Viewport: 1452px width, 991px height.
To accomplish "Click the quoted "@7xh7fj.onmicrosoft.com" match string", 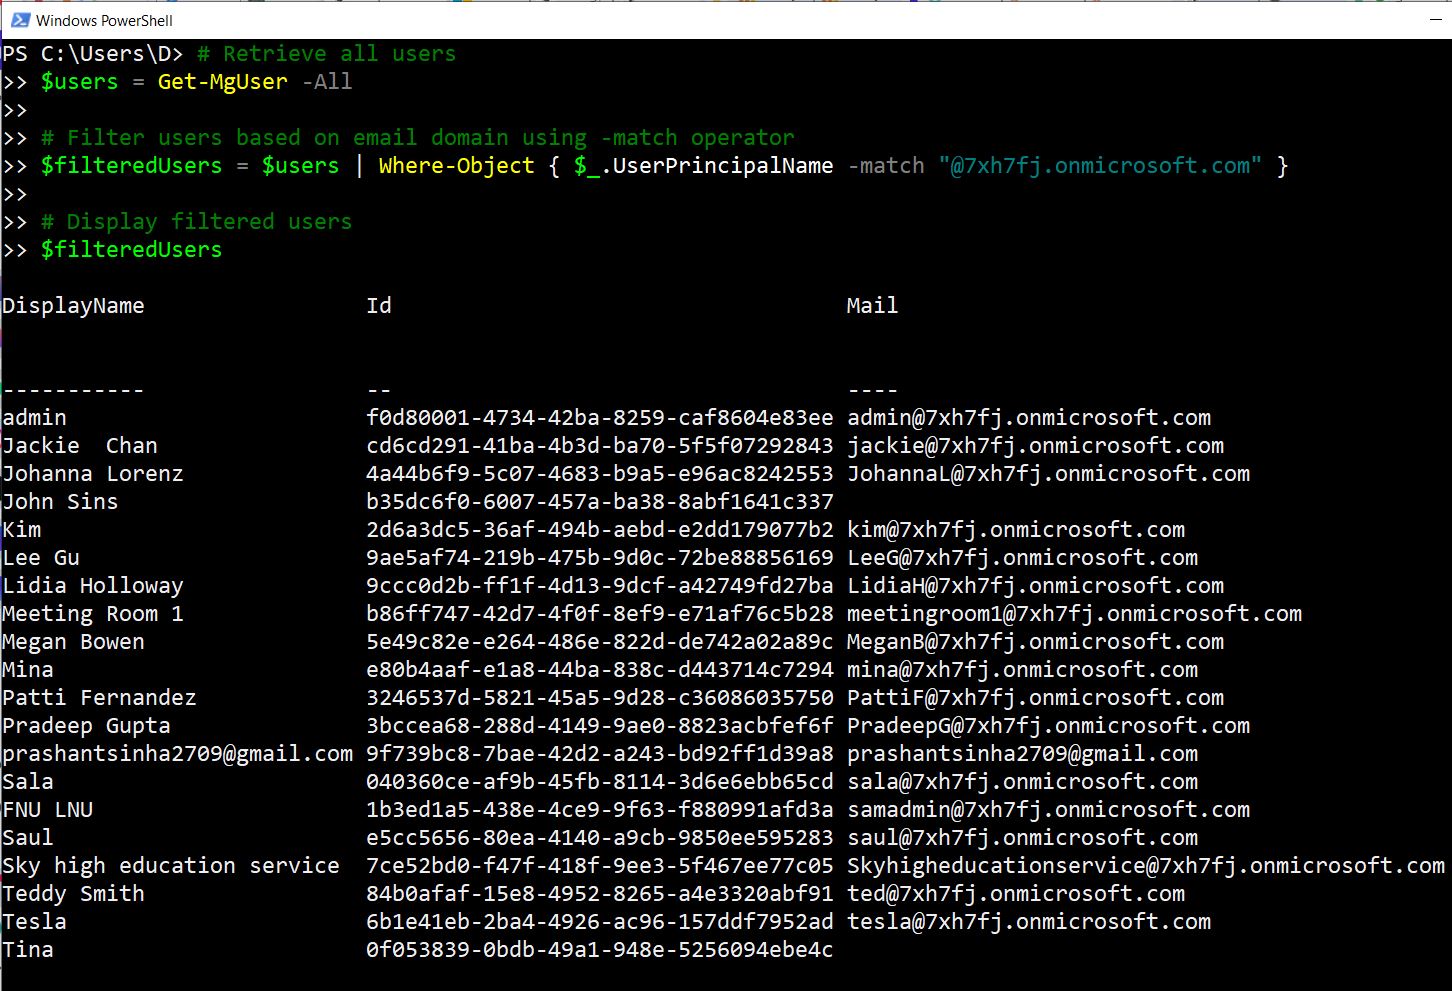I will click(1099, 166).
